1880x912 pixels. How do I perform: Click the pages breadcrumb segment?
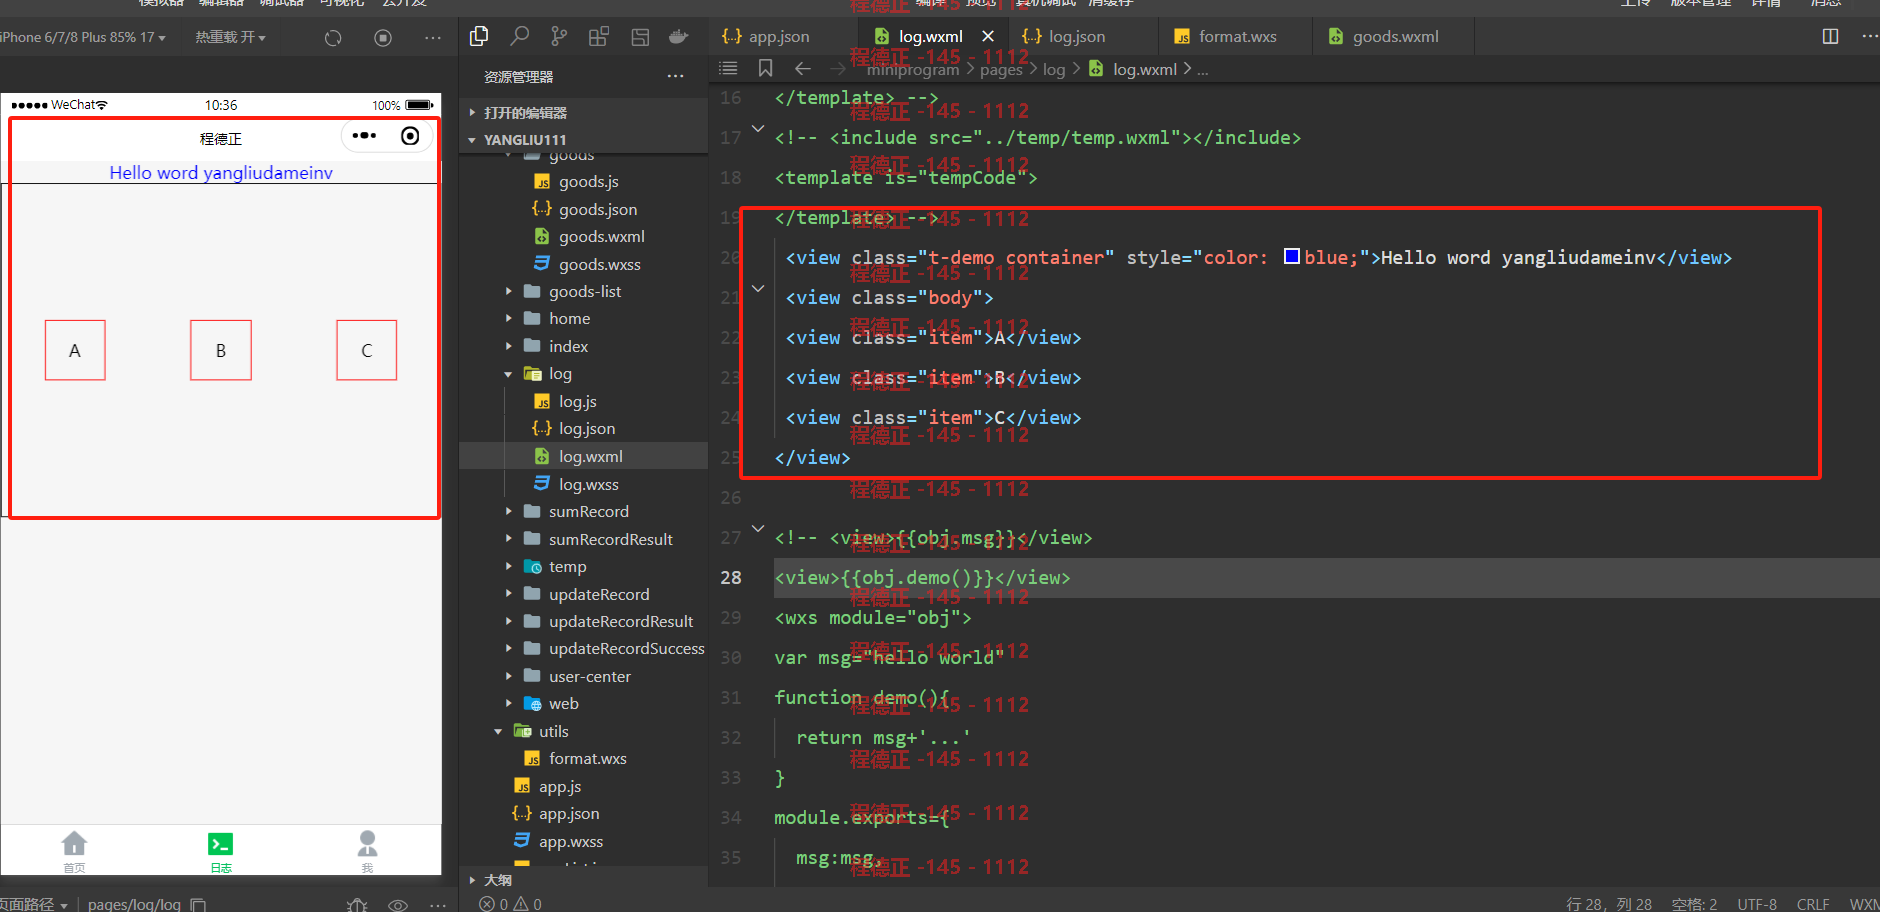point(1001,69)
